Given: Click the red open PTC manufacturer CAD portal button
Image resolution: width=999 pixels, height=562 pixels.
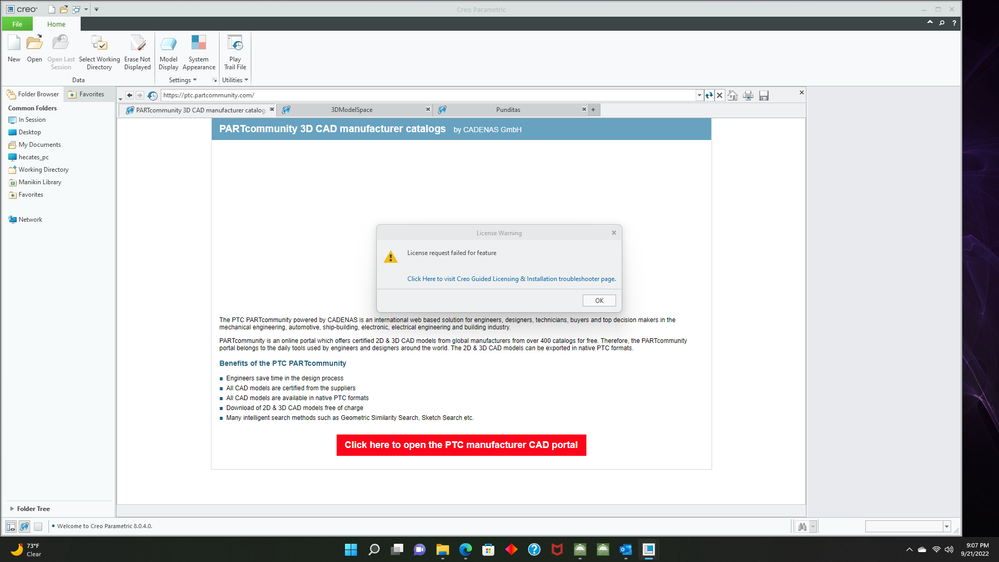Looking at the screenshot, I should point(461,445).
